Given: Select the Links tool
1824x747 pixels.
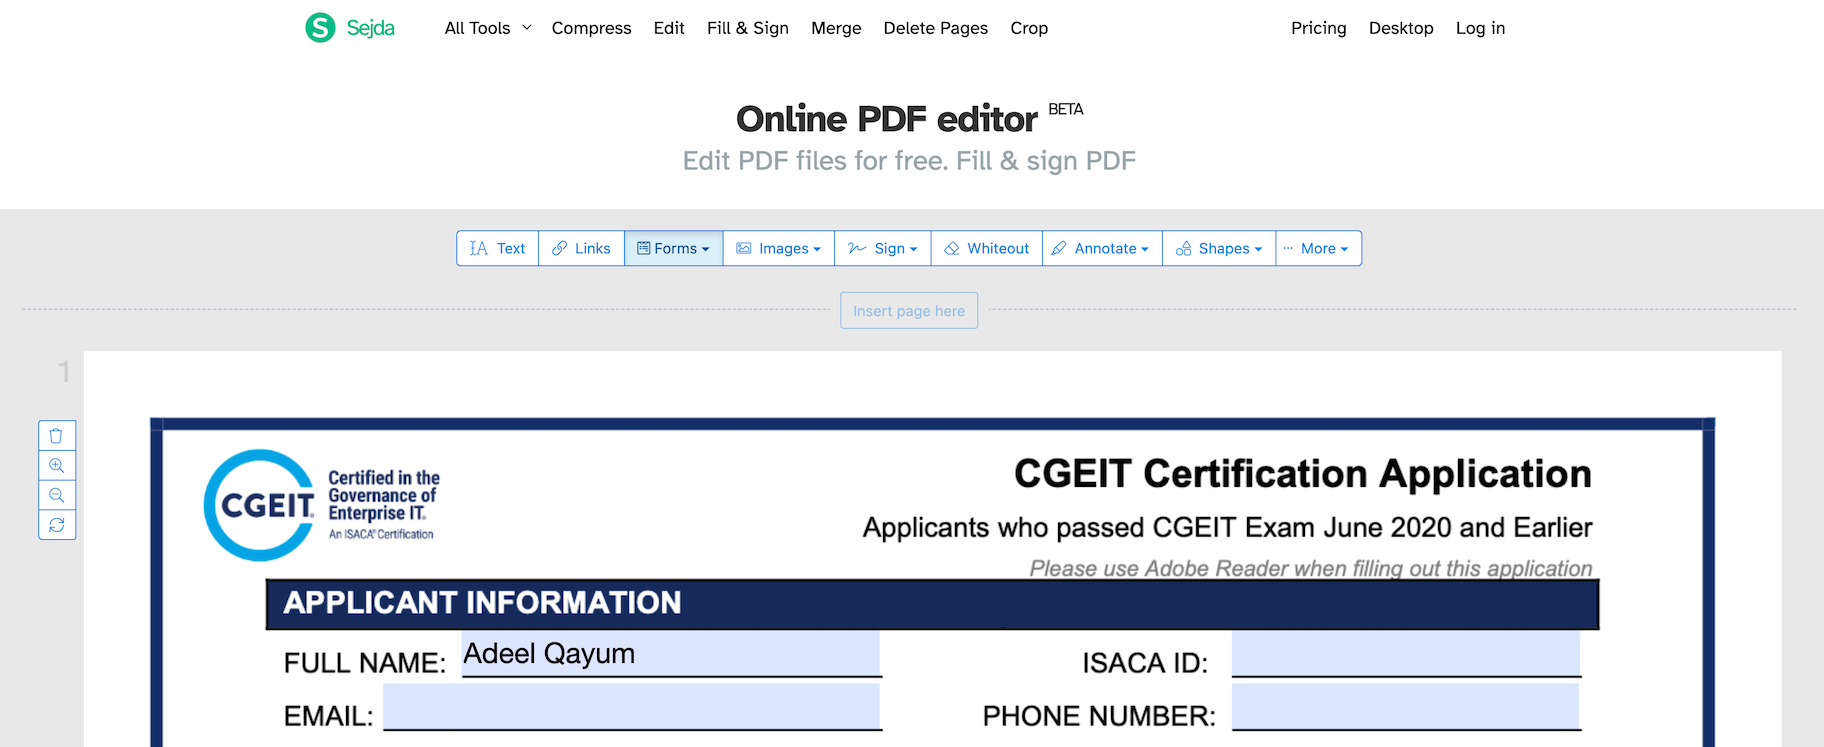Looking at the screenshot, I should click(581, 248).
